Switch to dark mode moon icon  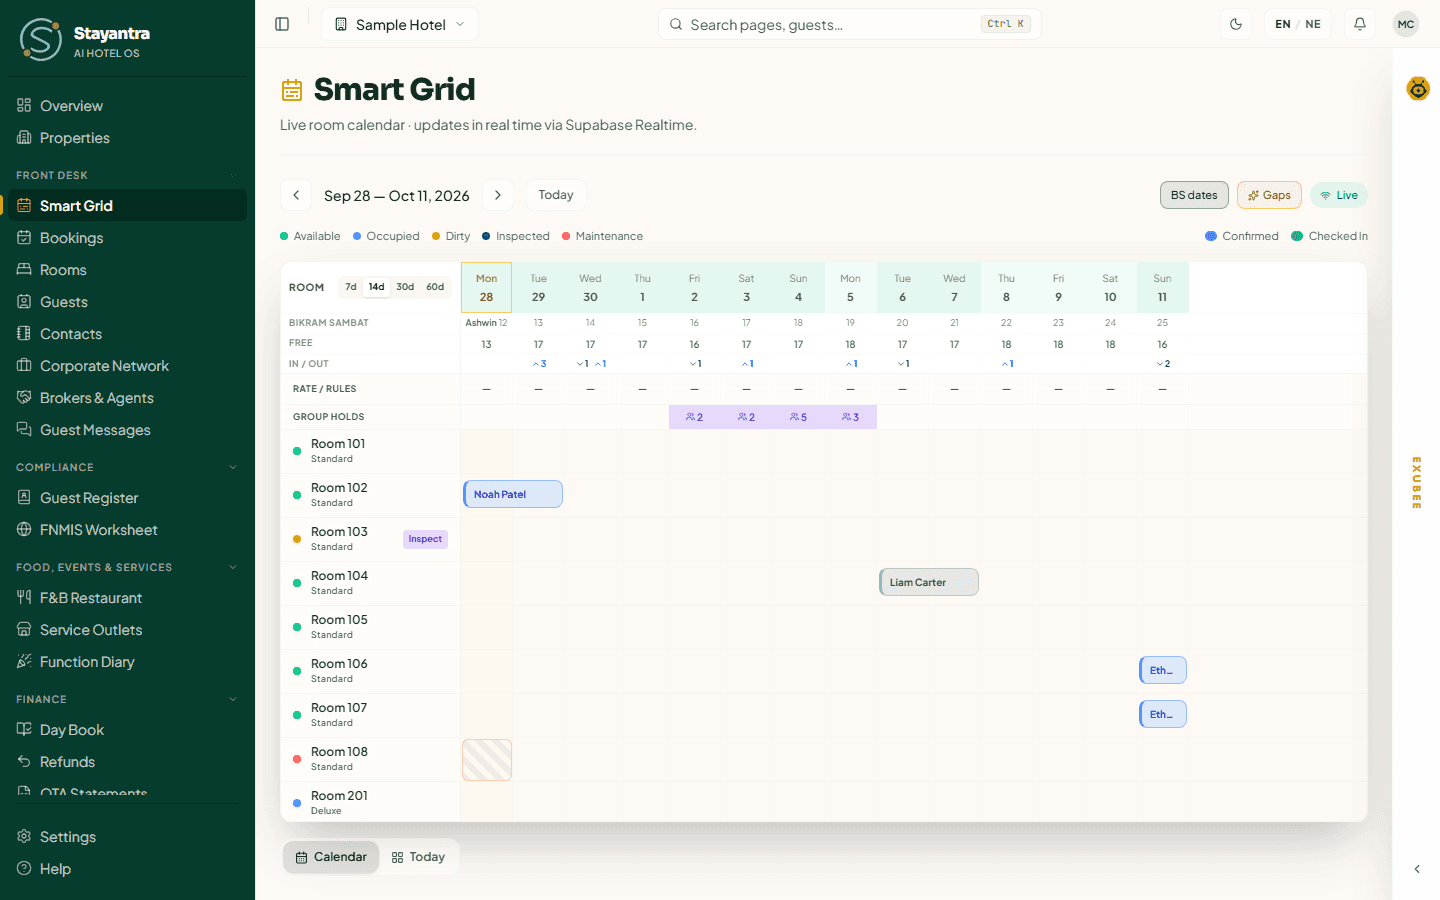(1236, 24)
